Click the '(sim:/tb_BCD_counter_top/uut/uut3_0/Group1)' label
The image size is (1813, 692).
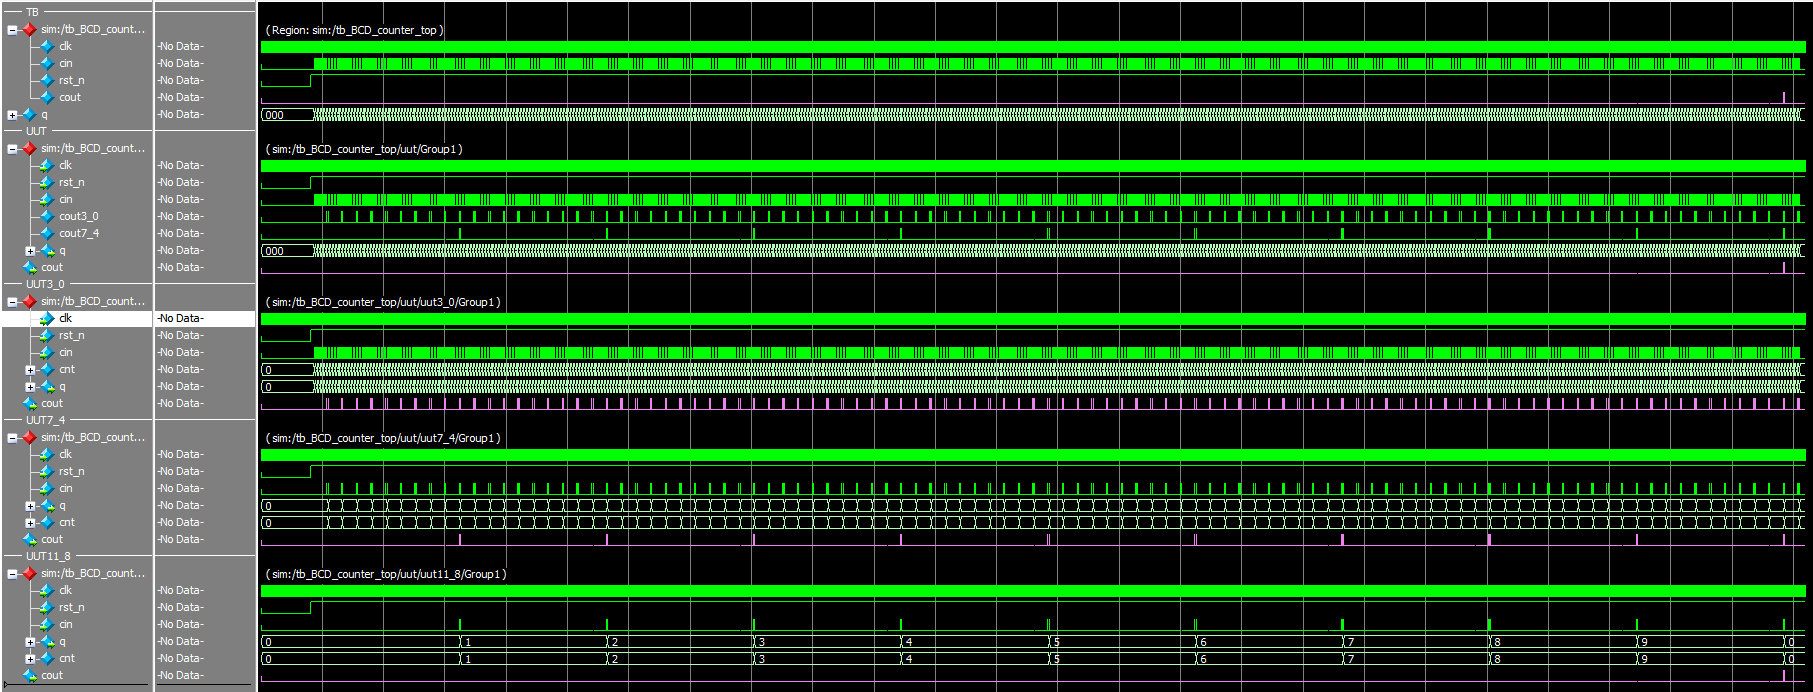click(383, 303)
